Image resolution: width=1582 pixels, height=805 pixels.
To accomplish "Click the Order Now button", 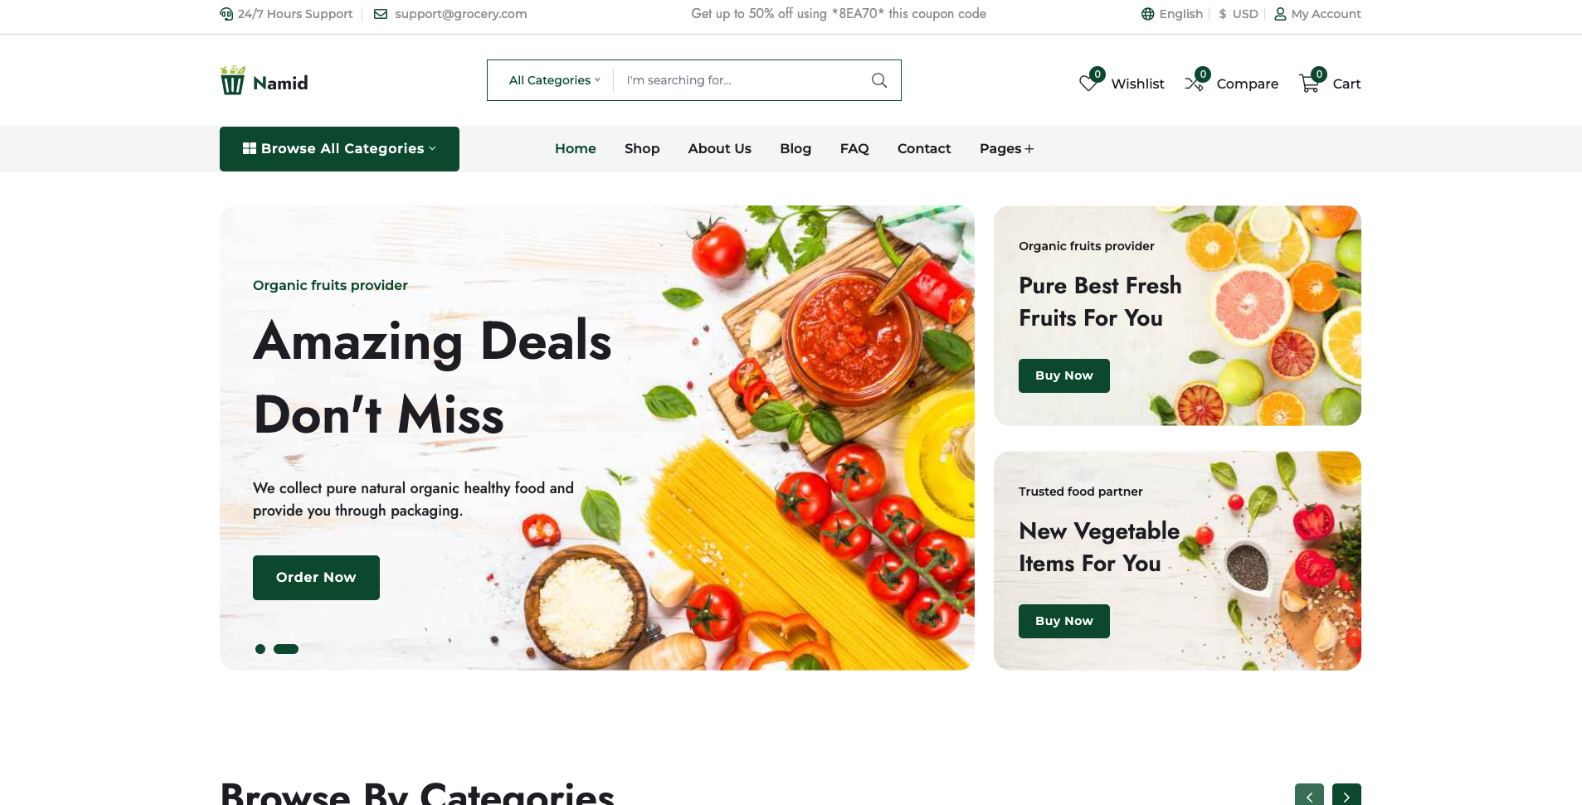I will pyautogui.click(x=316, y=578).
